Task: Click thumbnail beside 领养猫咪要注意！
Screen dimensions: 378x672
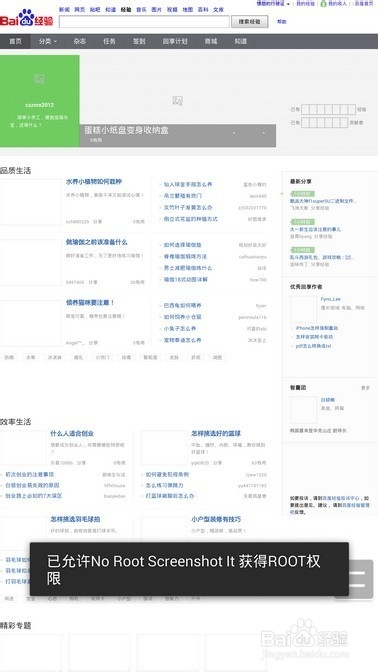Action: click(31, 323)
